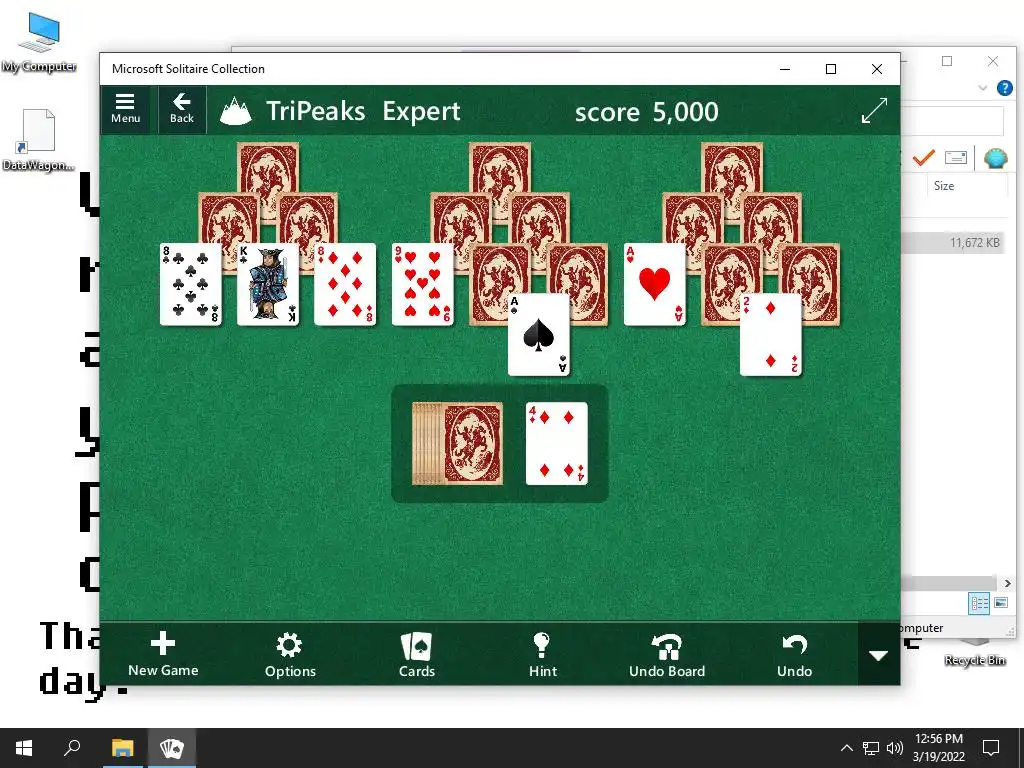Switch Explorer to large icons view
Viewport: 1024px width, 768px height.
1000,603
